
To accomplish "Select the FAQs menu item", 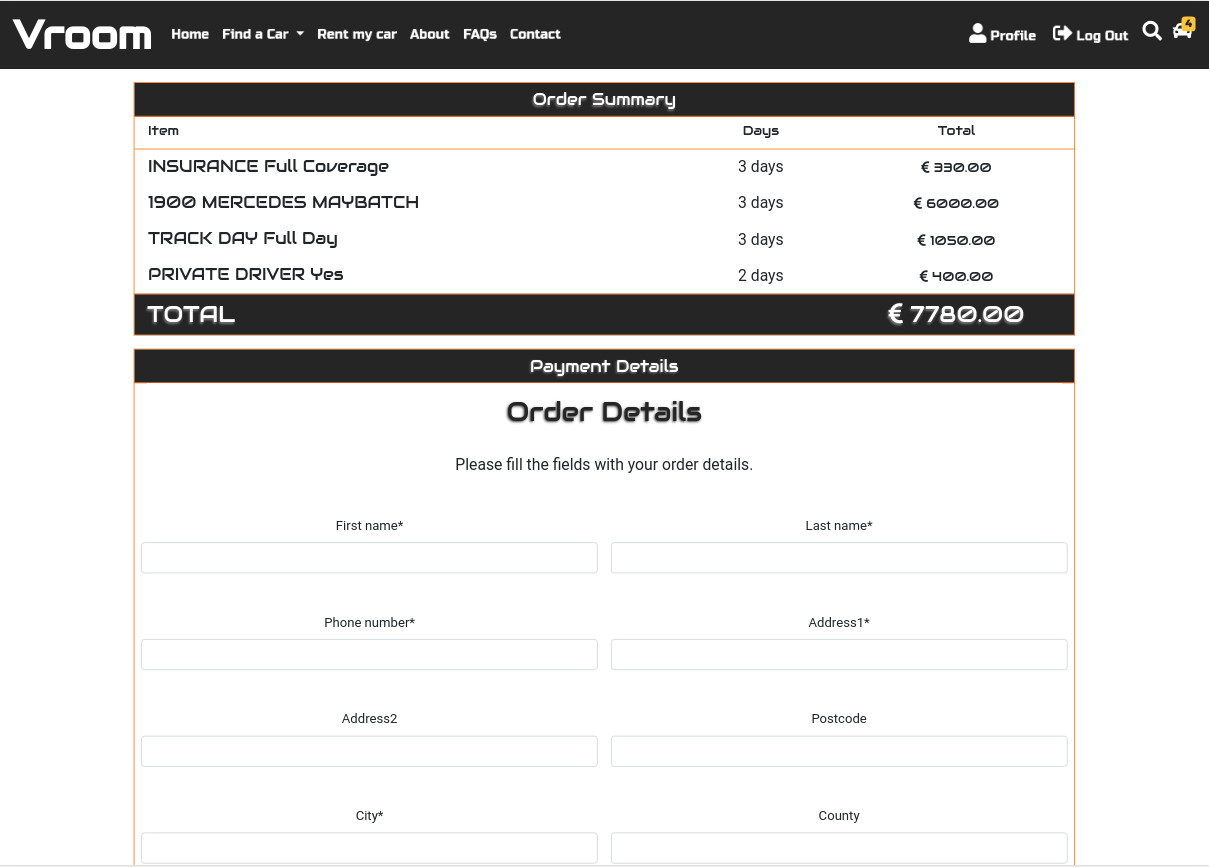I will [x=480, y=33].
